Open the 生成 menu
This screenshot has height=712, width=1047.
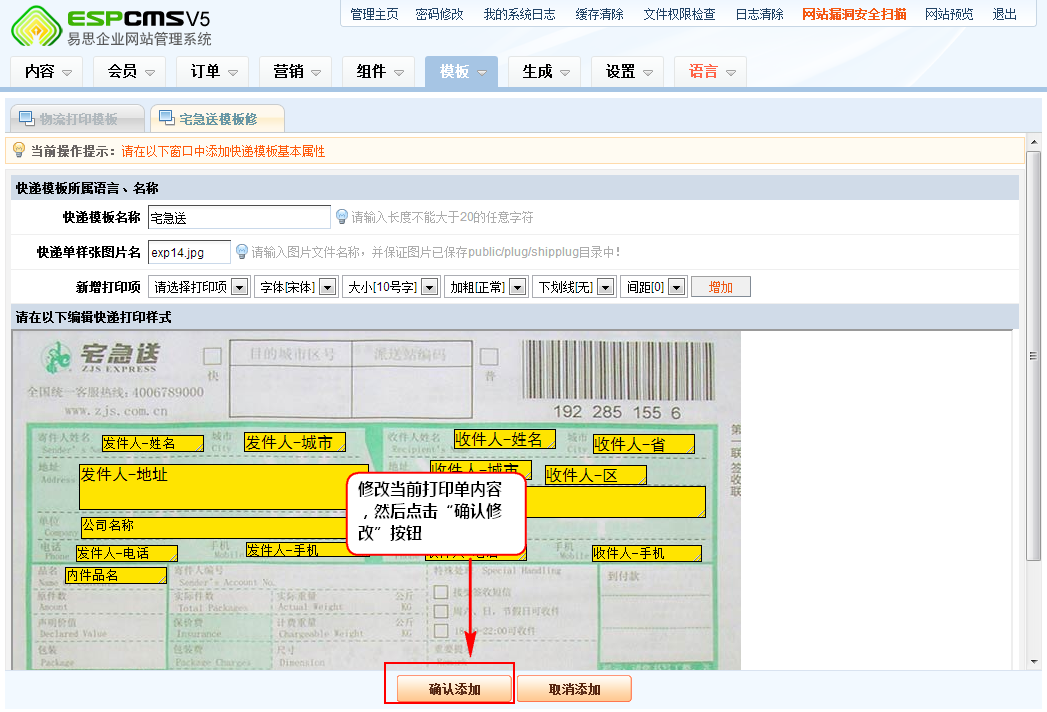[544, 71]
